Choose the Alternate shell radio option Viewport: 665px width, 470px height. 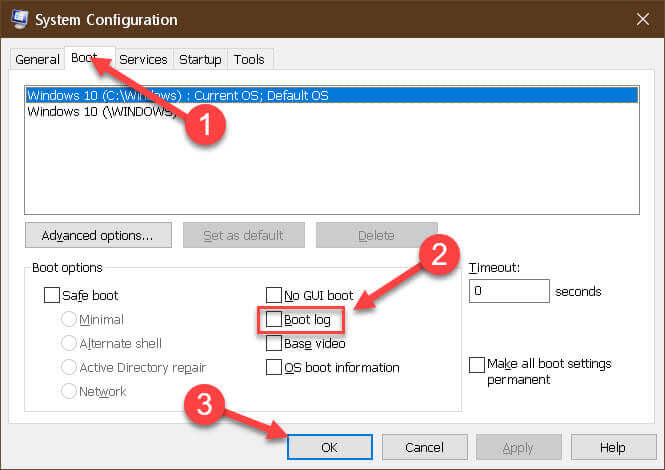point(69,343)
